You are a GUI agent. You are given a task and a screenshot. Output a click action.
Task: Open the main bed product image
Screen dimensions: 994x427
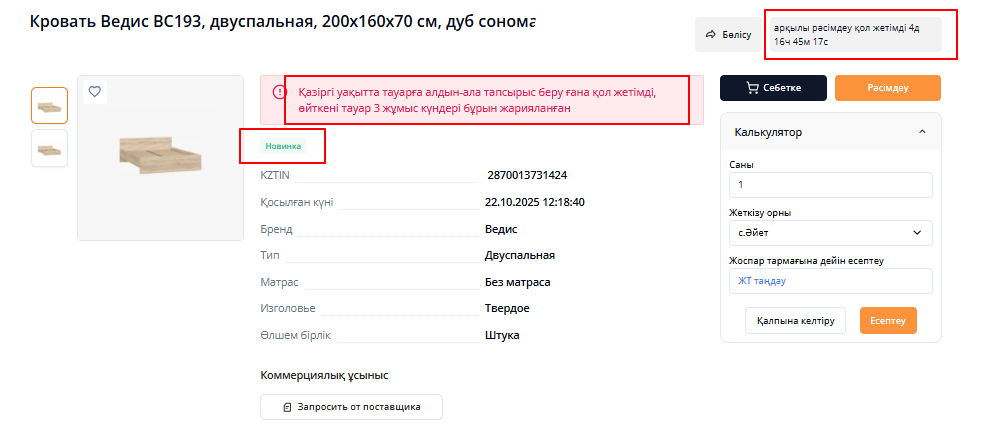coord(160,158)
